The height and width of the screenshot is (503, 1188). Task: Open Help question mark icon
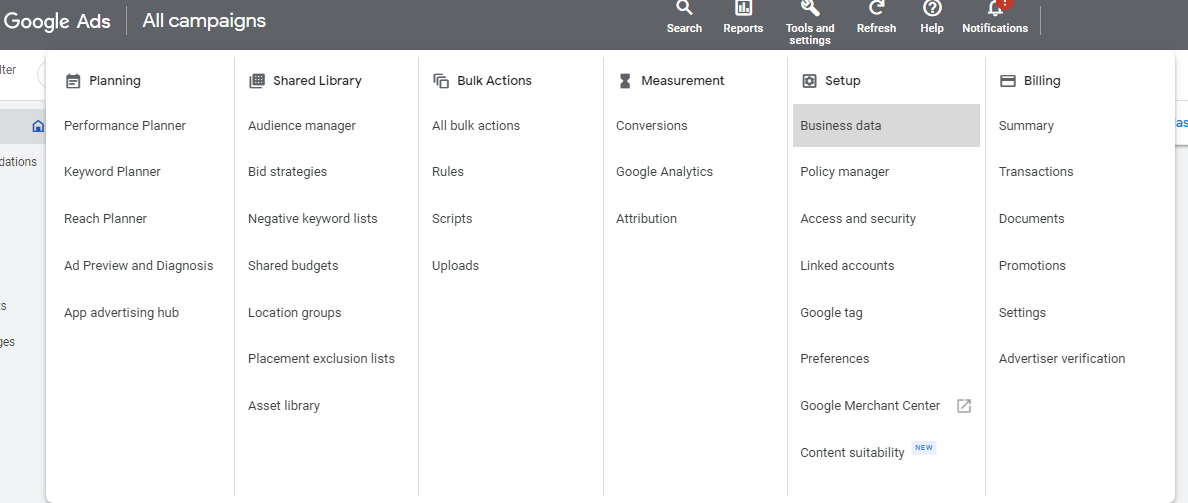[x=932, y=9]
